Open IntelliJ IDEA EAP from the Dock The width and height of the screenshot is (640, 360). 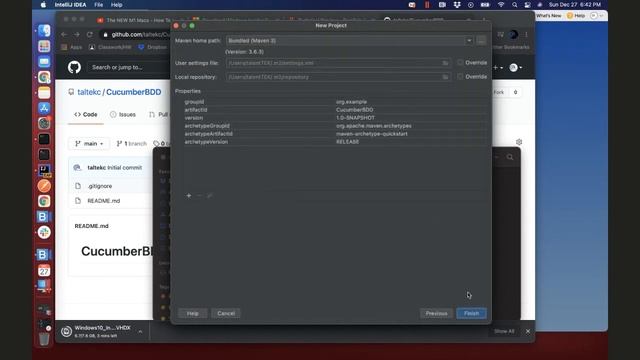(44, 170)
